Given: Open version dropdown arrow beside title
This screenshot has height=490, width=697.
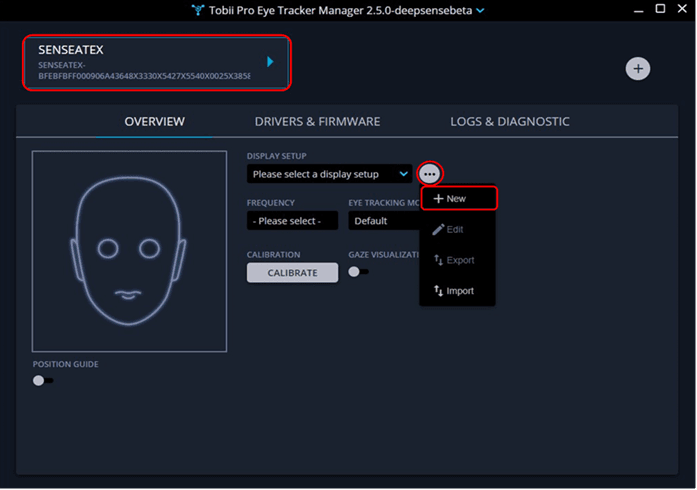Looking at the screenshot, I should tap(481, 10).
